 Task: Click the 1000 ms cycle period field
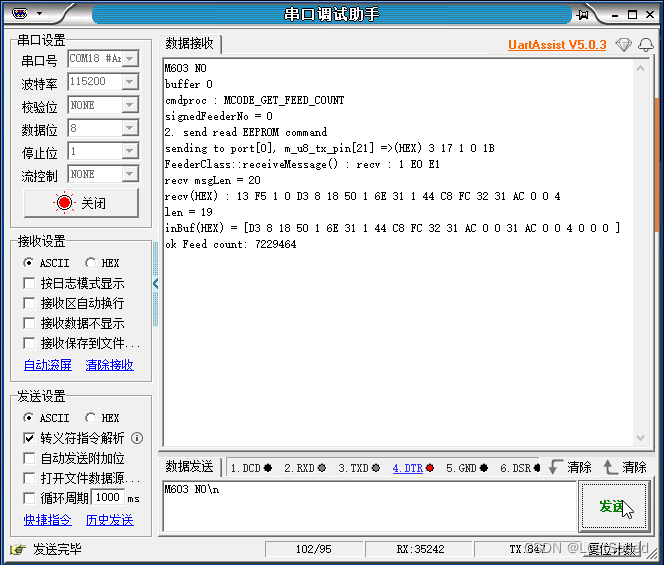(108, 498)
